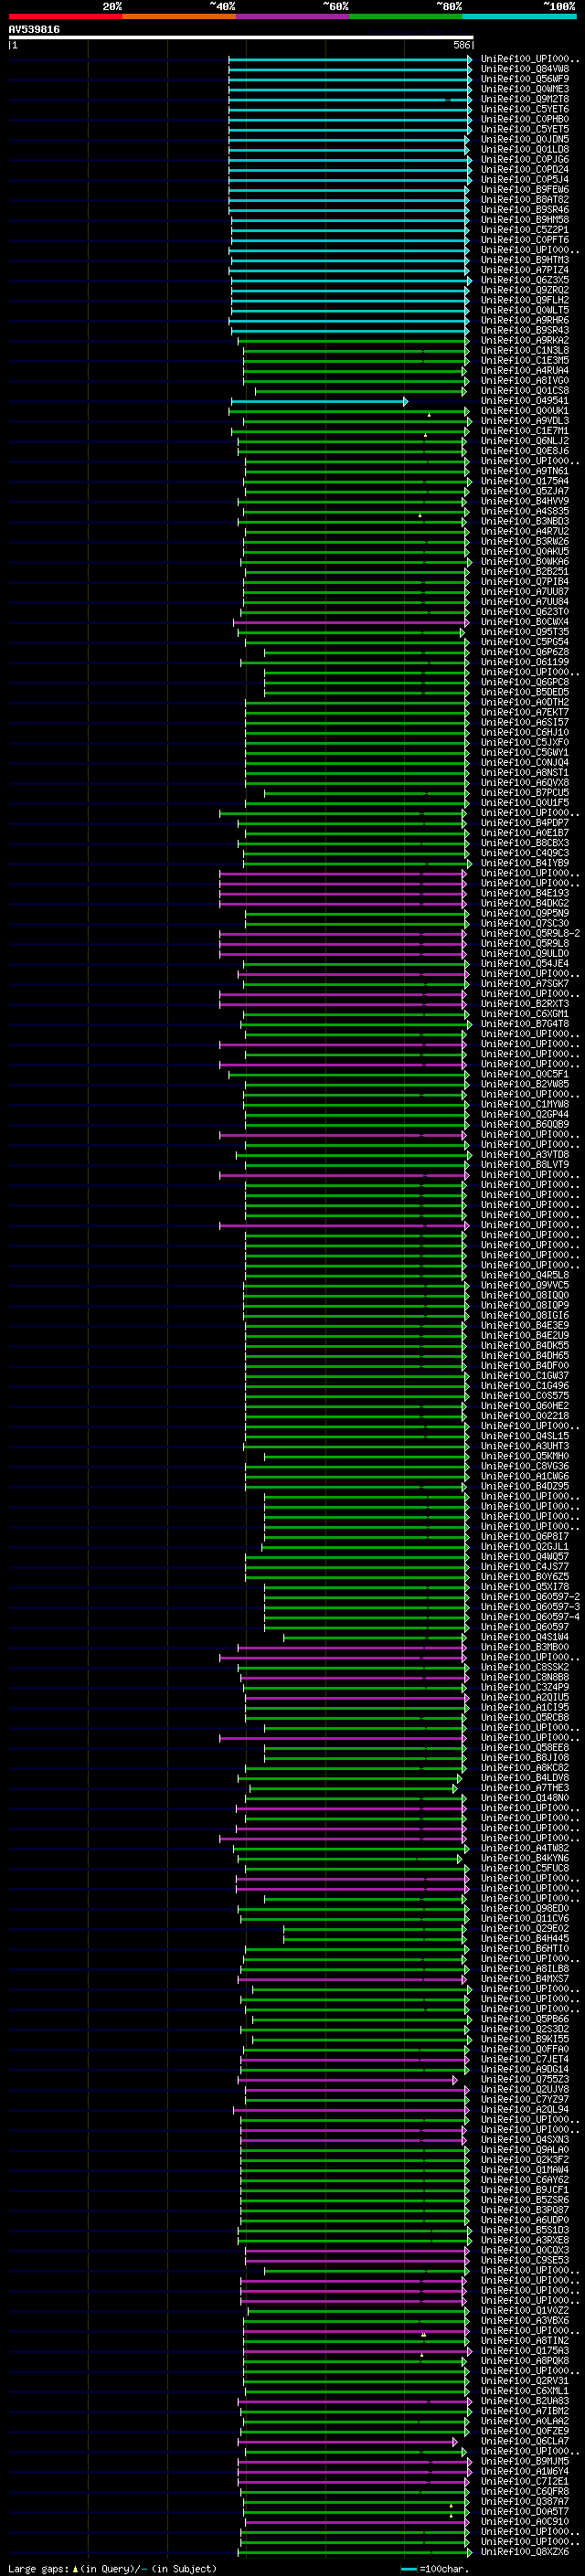Click label UniRef100_Q175A4
The width and height of the screenshot is (585, 2576).
525,481
